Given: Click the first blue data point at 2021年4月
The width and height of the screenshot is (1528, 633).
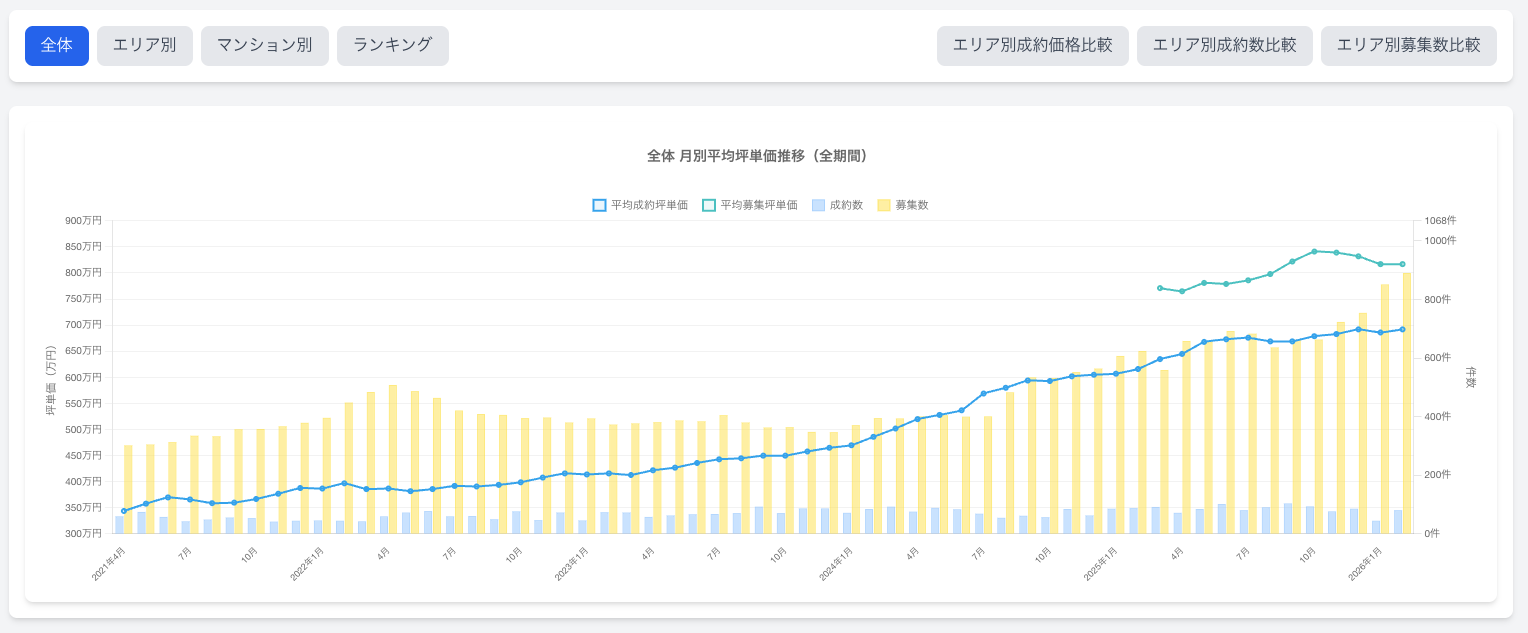Looking at the screenshot, I should pyautogui.click(x=124, y=511).
